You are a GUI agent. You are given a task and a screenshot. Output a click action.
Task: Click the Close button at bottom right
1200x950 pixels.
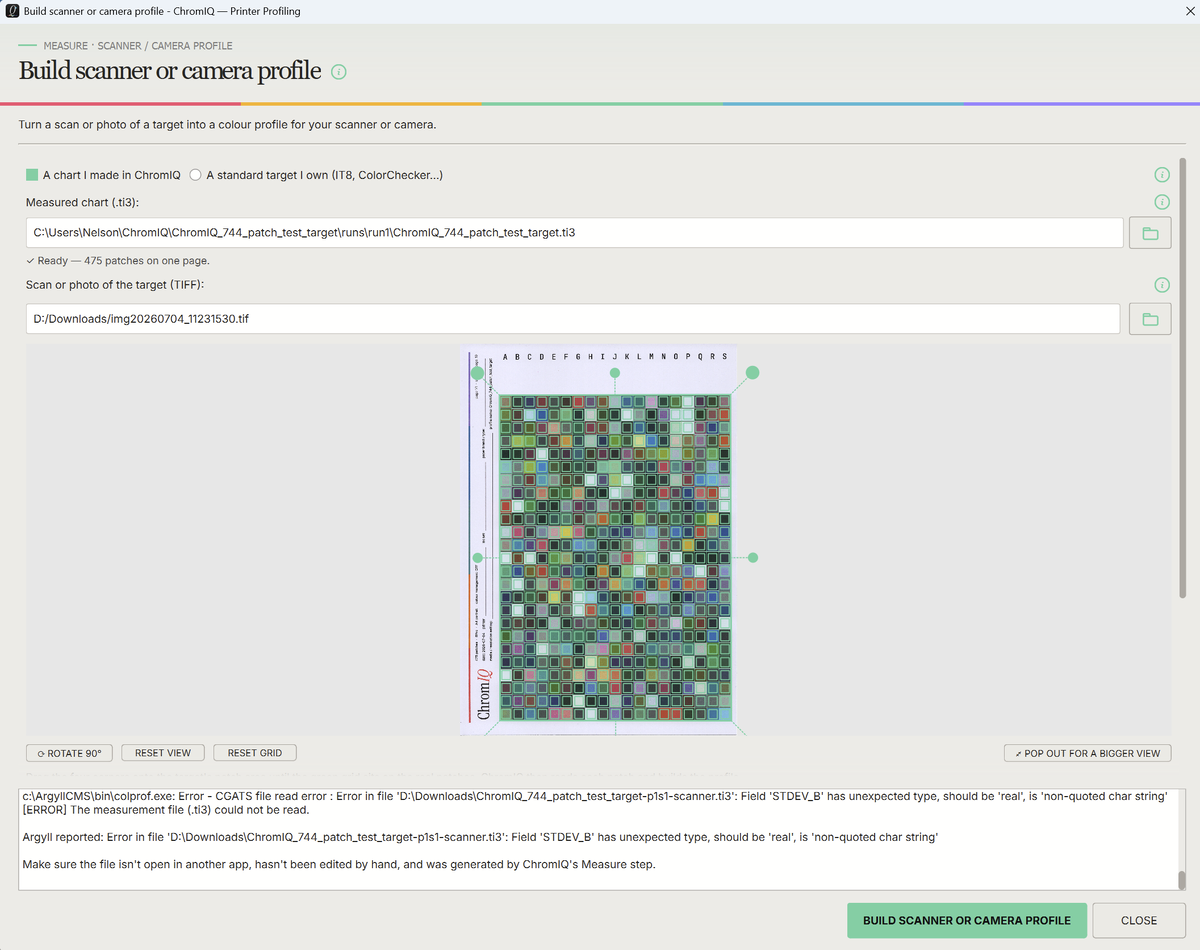click(x=1139, y=921)
